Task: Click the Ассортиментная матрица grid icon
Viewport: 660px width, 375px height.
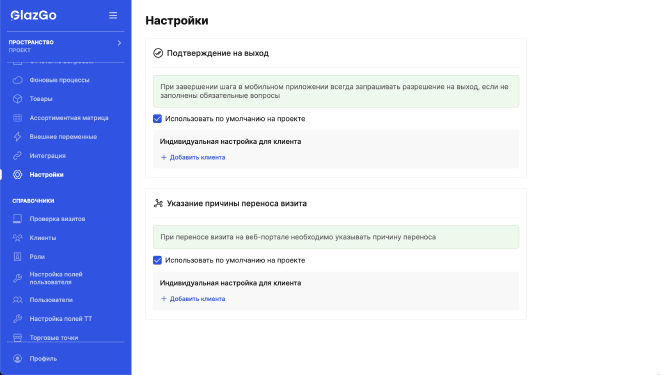Action: tap(17, 118)
